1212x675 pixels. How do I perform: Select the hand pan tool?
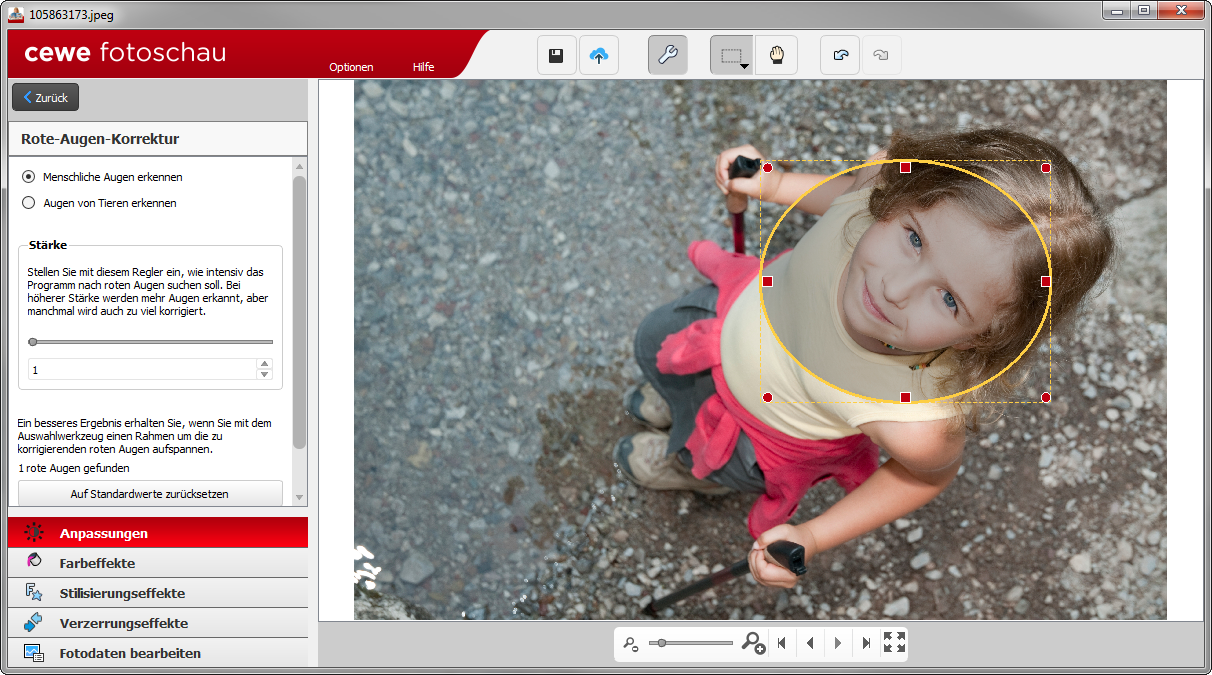[x=776, y=55]
